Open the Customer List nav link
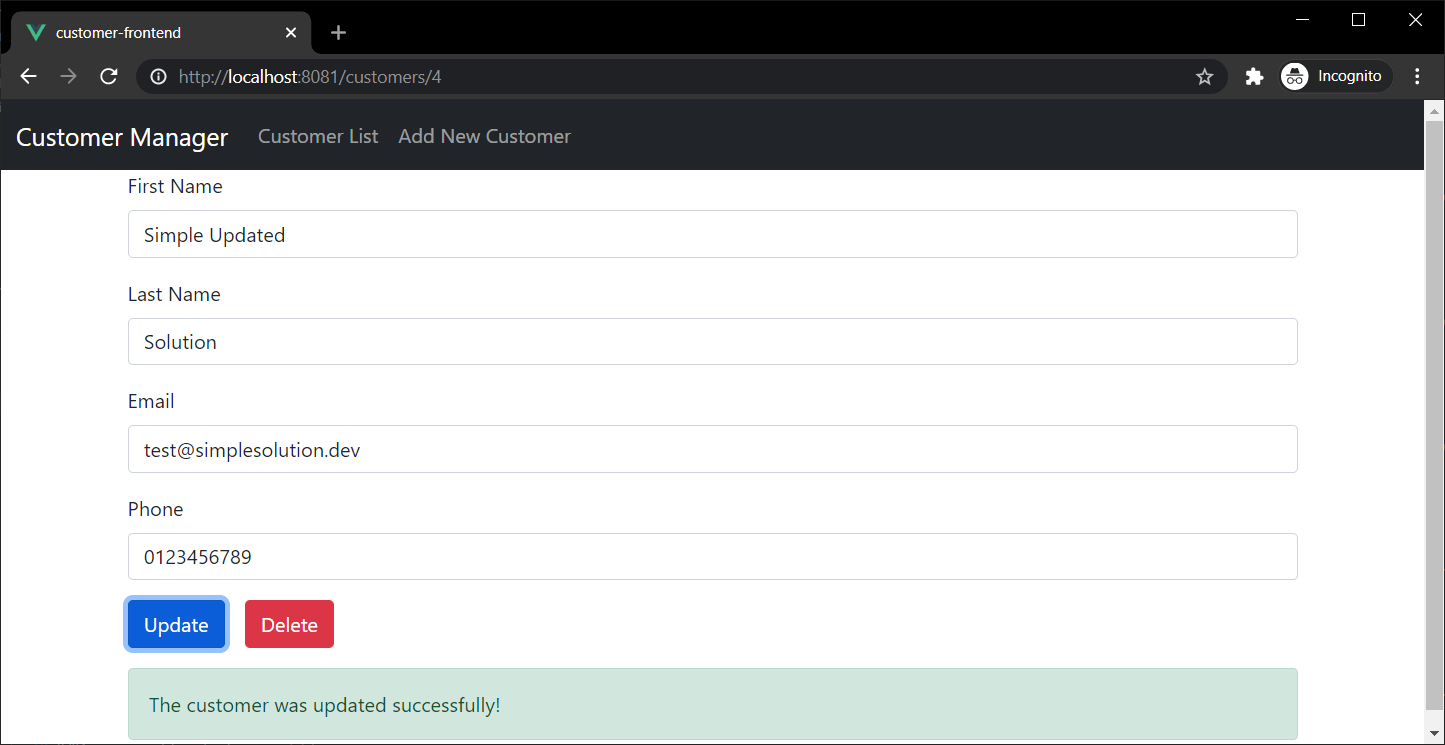 [x=318, y=136]
